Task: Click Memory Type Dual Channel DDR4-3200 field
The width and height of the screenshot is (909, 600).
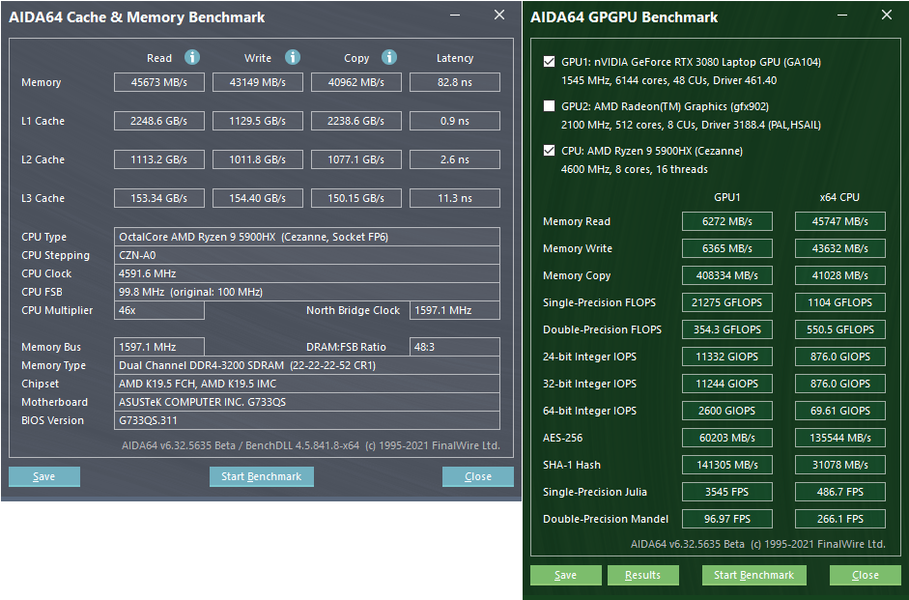Action: (x=307, y=365)
